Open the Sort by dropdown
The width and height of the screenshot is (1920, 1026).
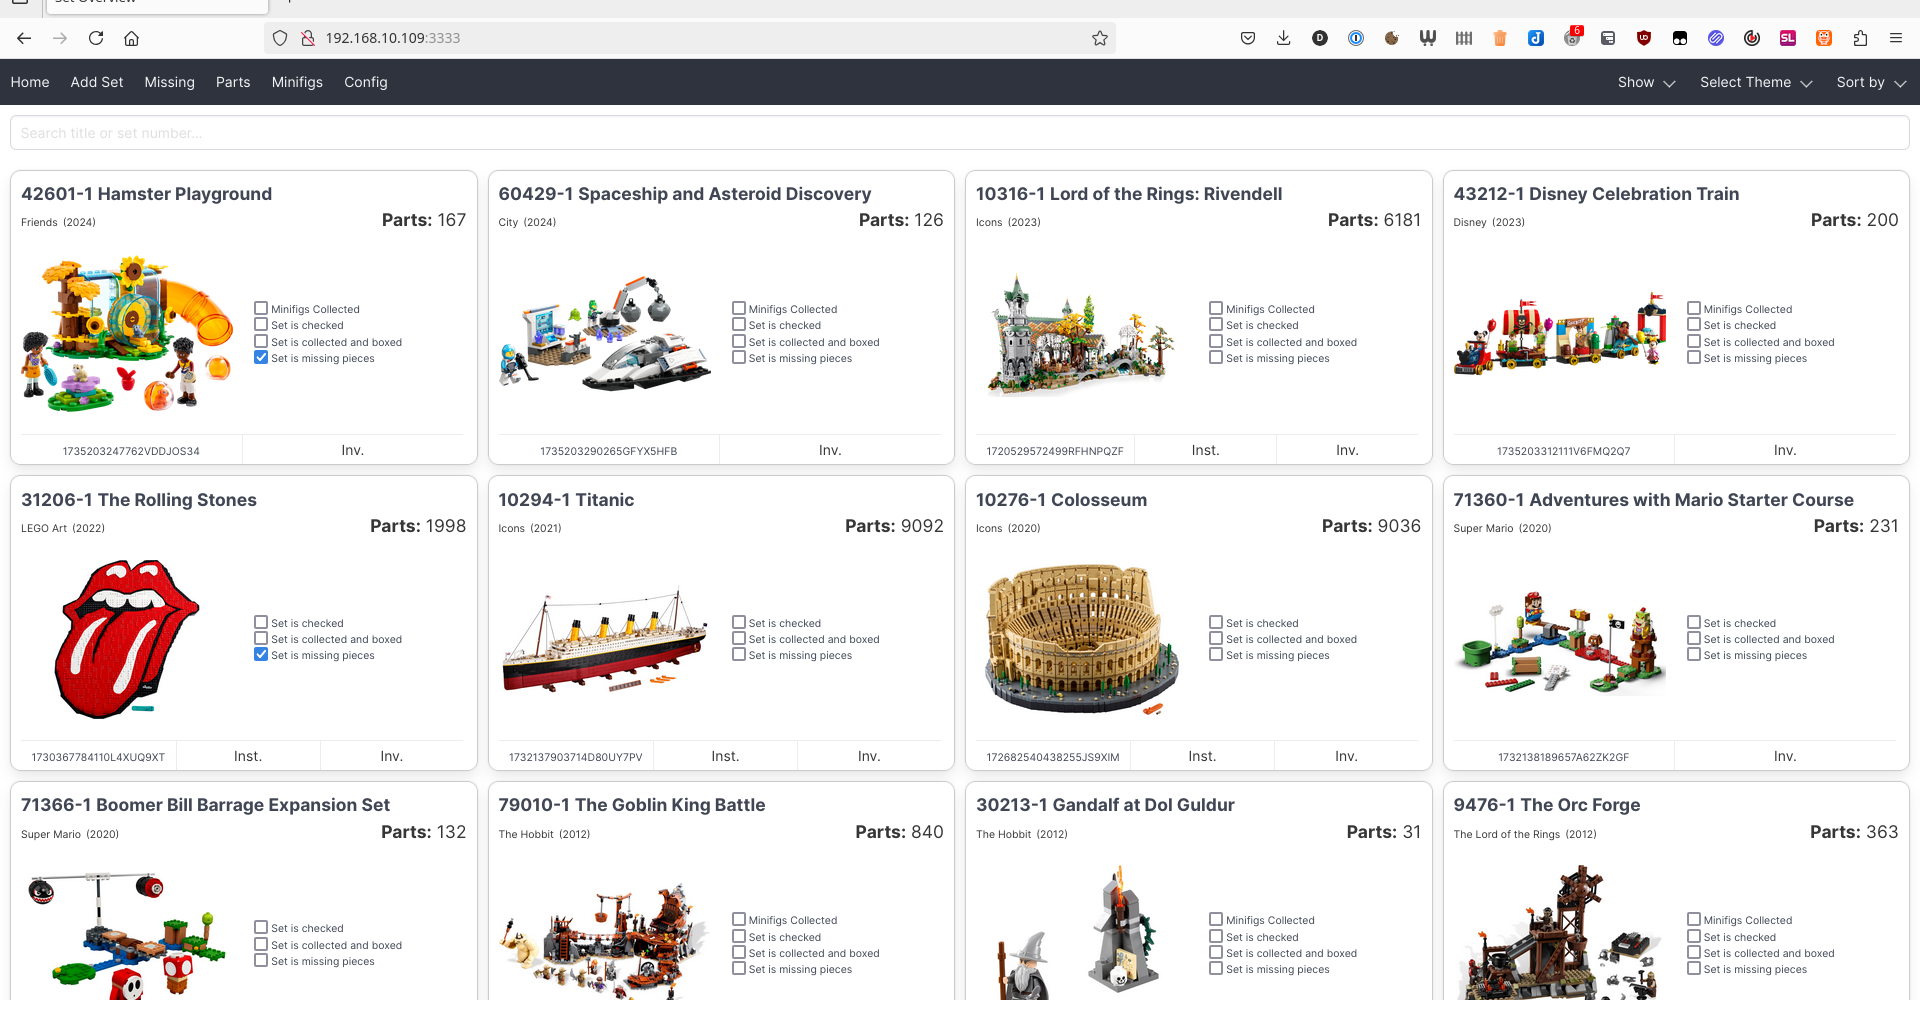tap(1870, 82)
